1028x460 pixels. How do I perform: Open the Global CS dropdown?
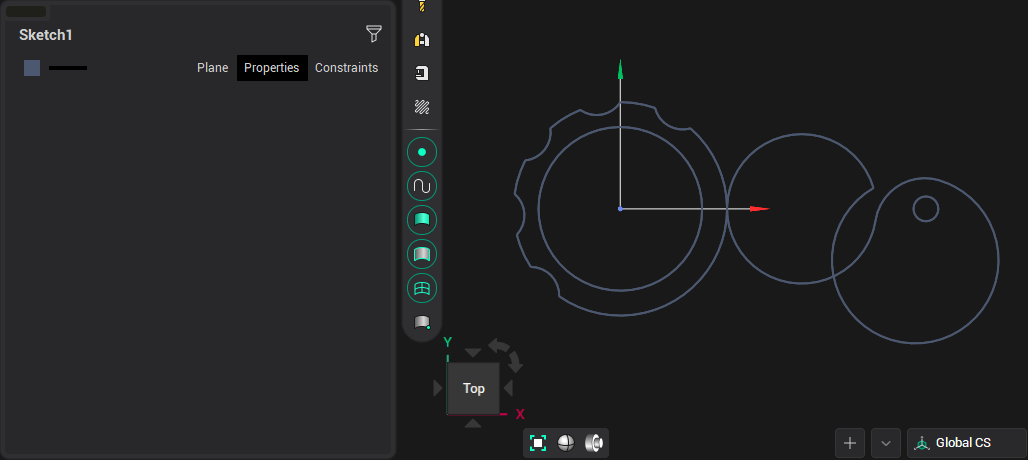click(966, 443)
